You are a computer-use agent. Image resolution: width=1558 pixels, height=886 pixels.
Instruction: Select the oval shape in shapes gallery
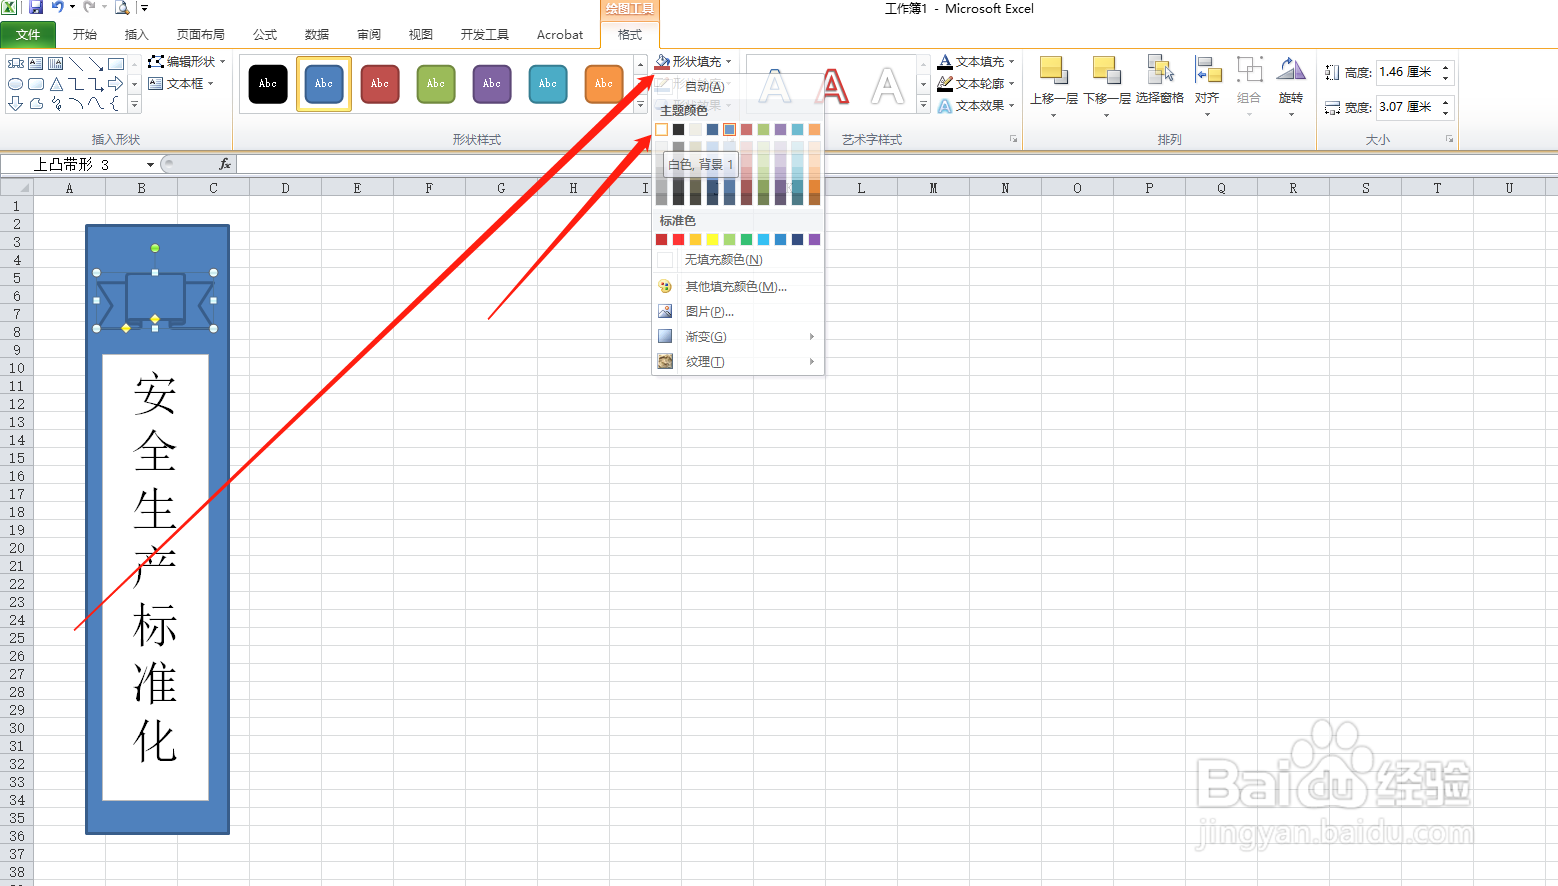click(x=15, y=84)
